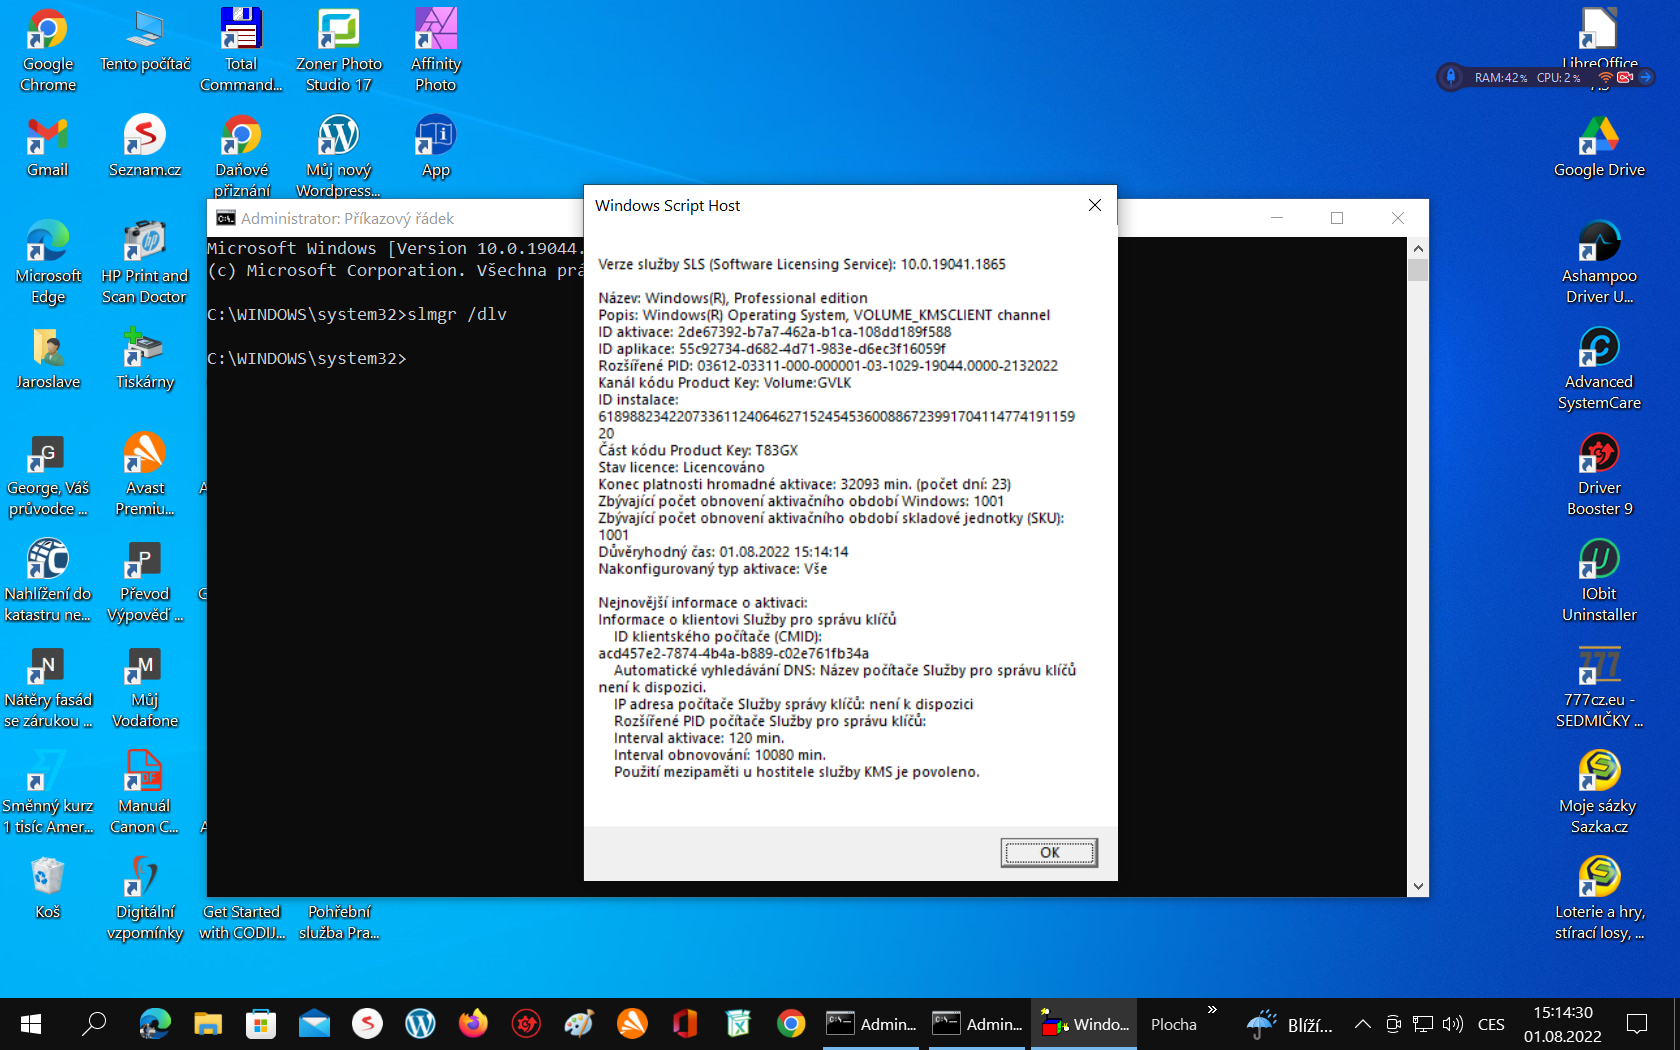1680x1050 pixels.
Task: Open the Office icon in the taskbar
Action: [x=685, y=1024]
